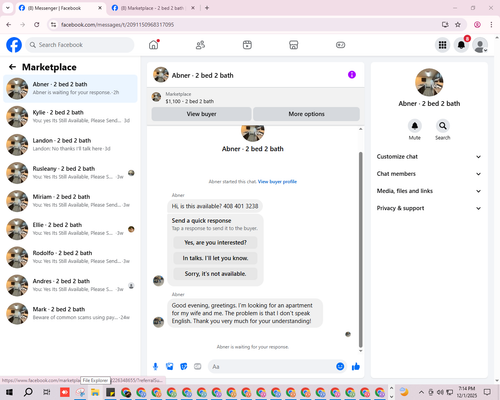This screenshot has width=500, height=400.
Task: Open the Gaming icon in top navigation
Action: [x=340, y=45]
